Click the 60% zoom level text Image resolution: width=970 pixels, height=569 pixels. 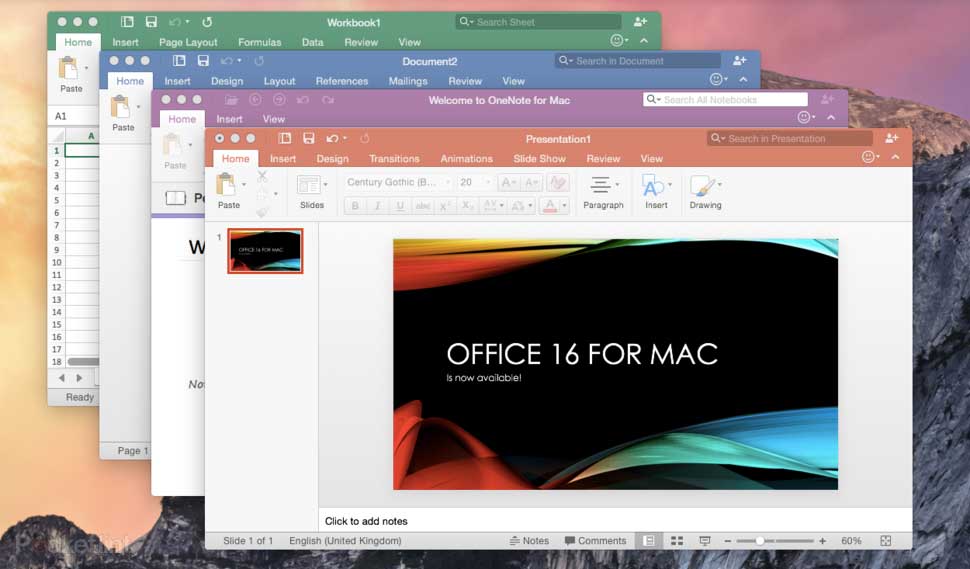pyautogui.click(x=851, y=541)
